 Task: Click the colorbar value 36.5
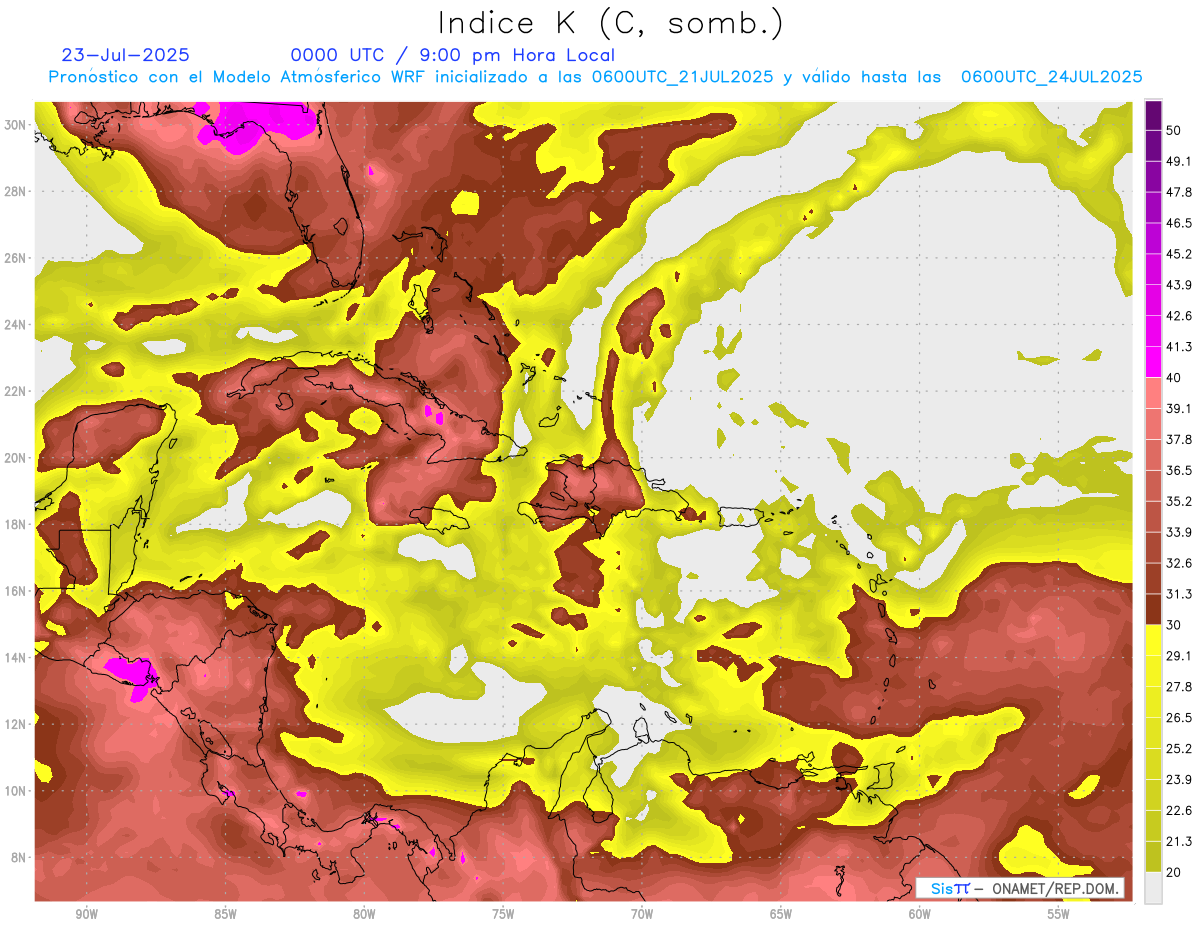1179,471
